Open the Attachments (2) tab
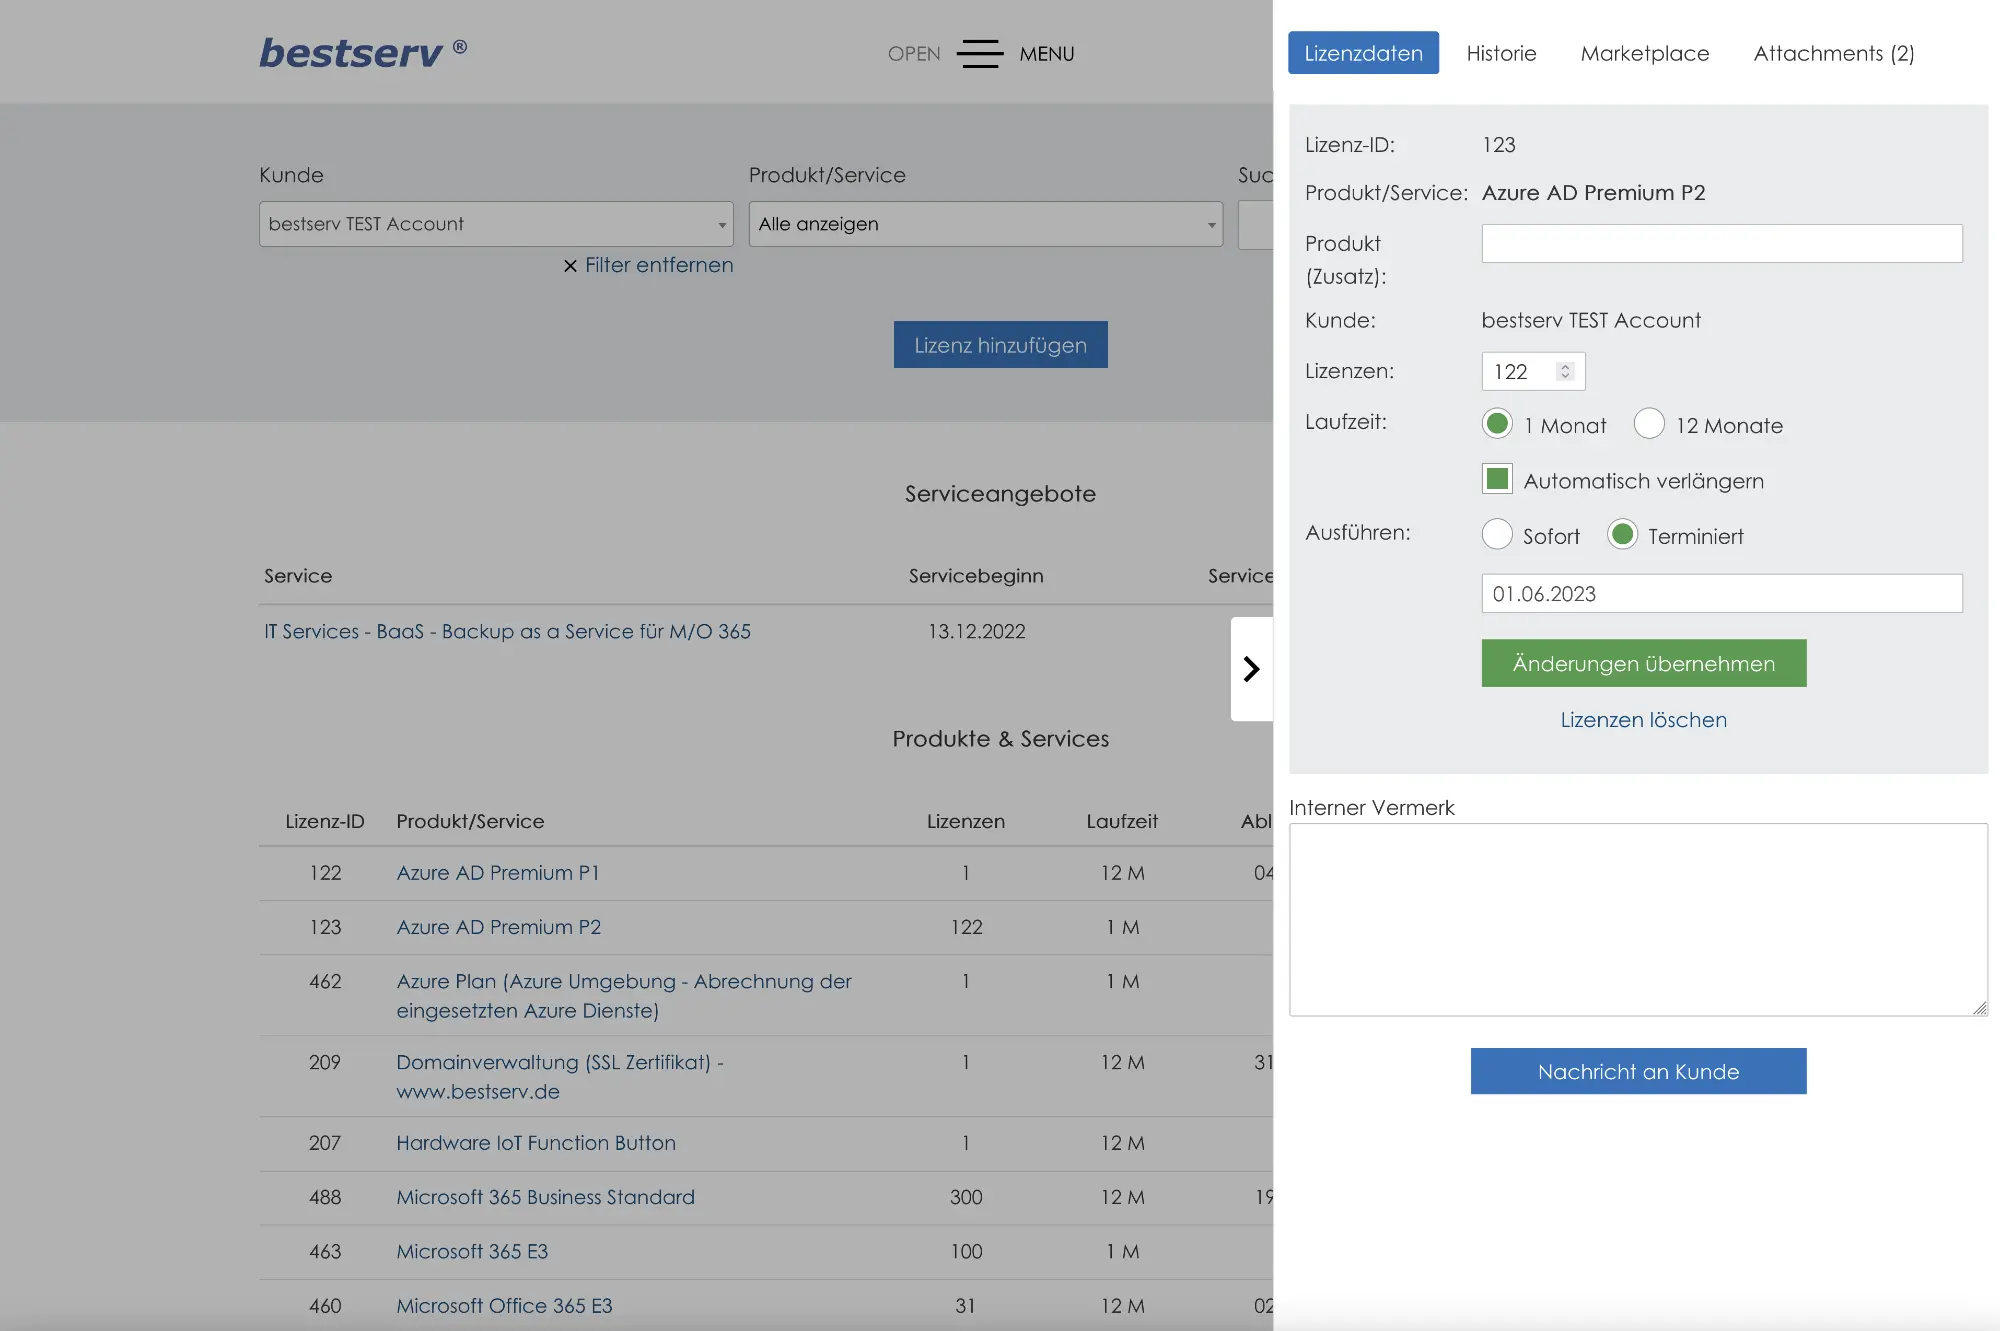The image size is (2000, 1331). 1834,53
